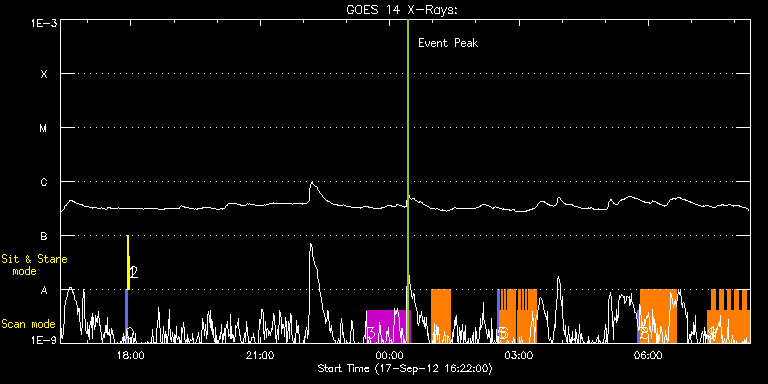
Task: Select the "06:00" time axis label
Action: pyautogui.click(x=648, y=355)
